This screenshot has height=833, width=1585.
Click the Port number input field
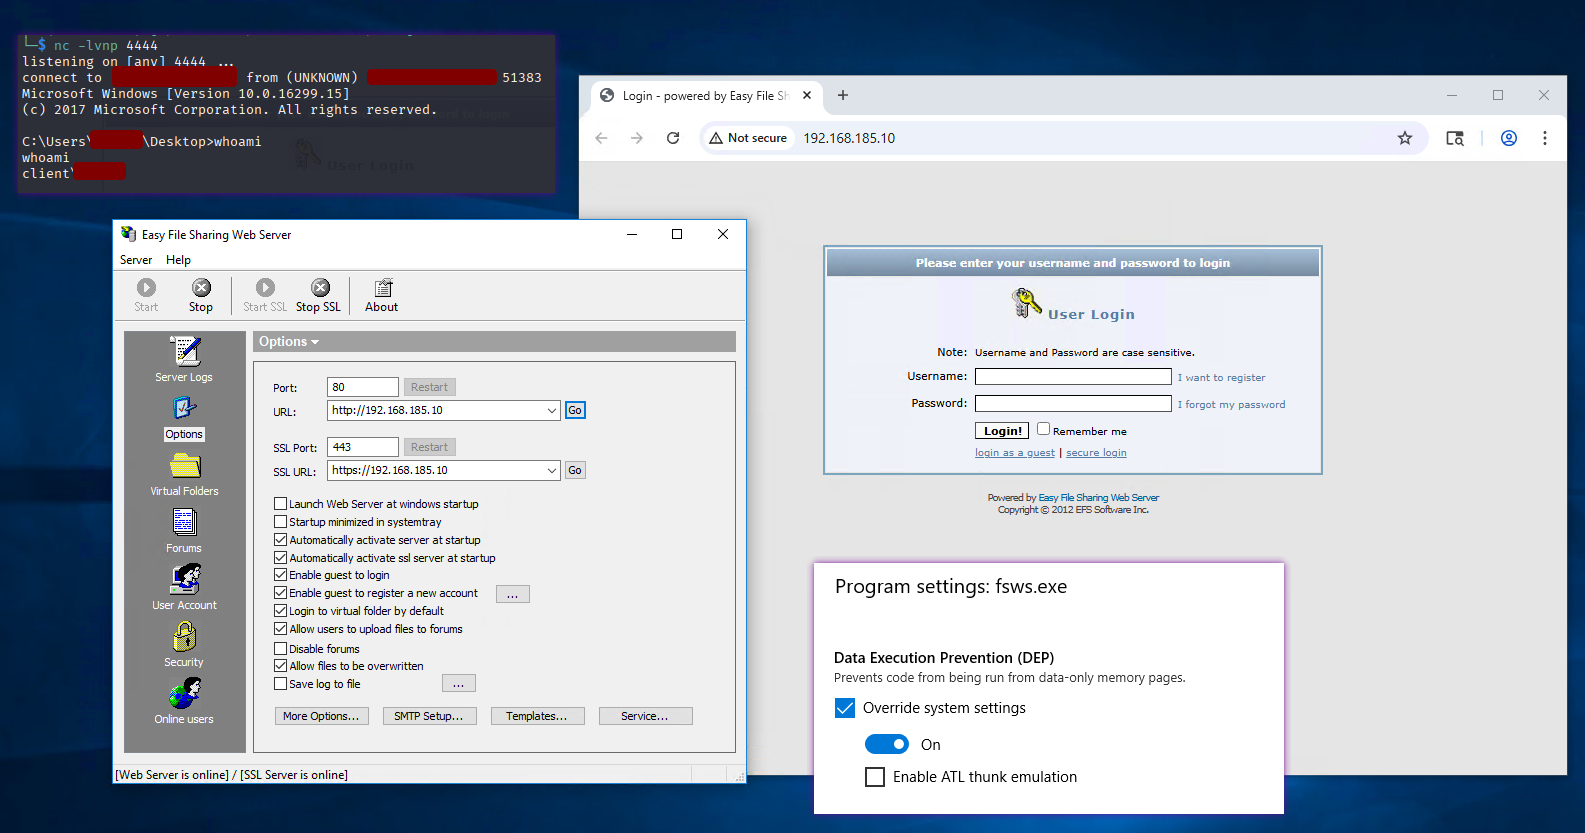click(363, 387)
